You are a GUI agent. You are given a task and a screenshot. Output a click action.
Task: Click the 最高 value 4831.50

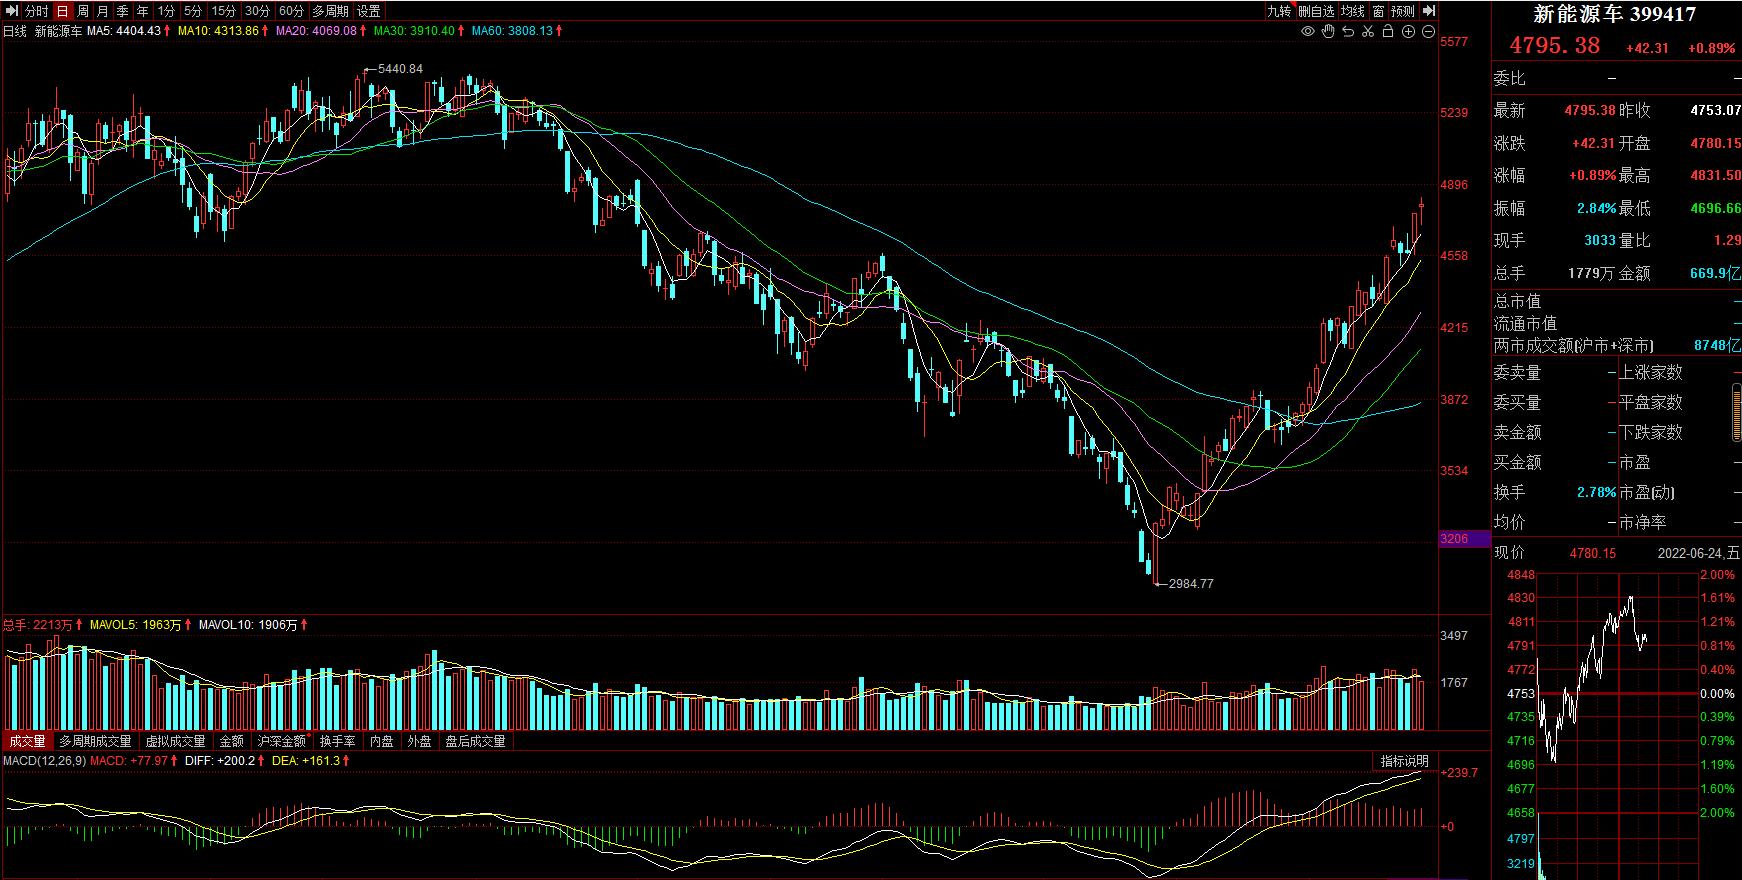coord(1715,176)
